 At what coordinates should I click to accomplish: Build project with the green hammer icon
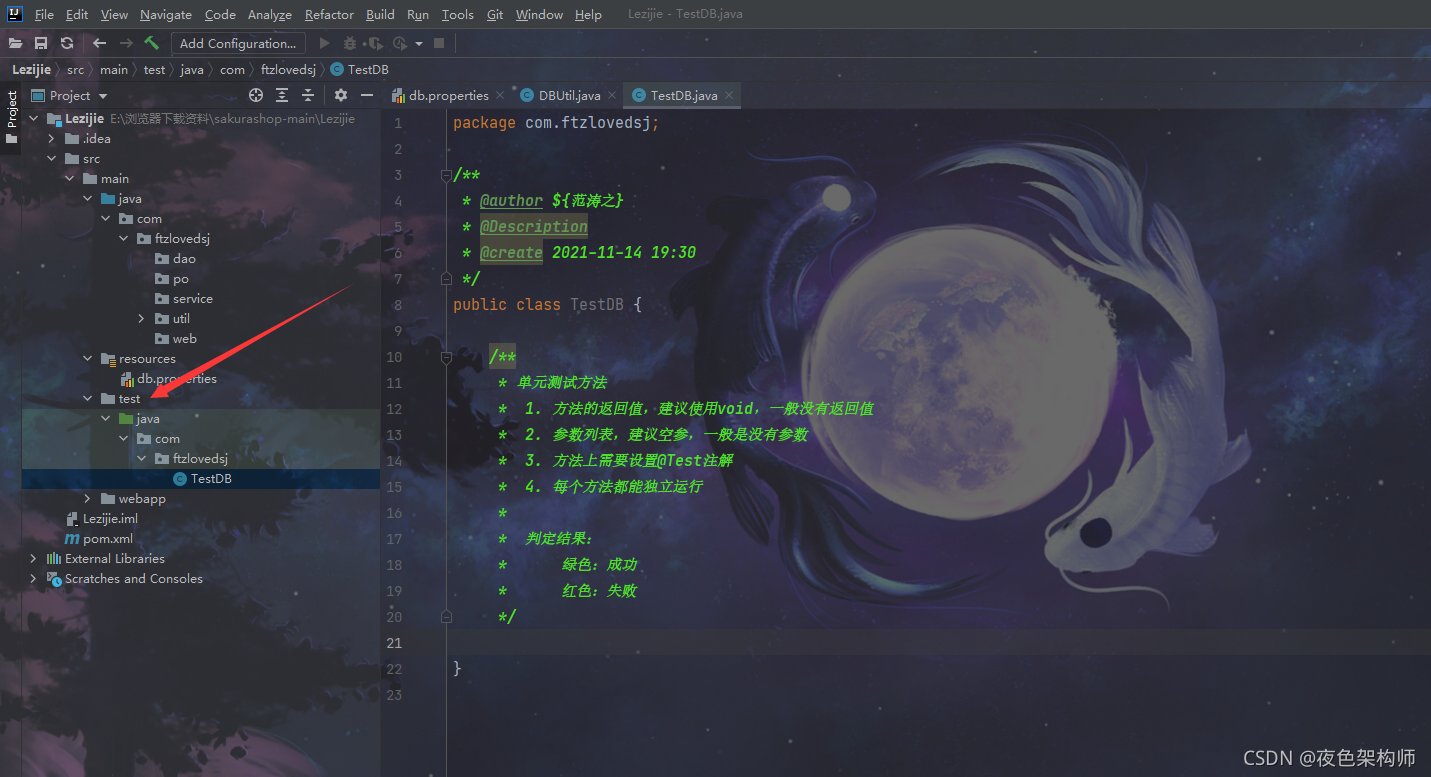coord(152,43)
